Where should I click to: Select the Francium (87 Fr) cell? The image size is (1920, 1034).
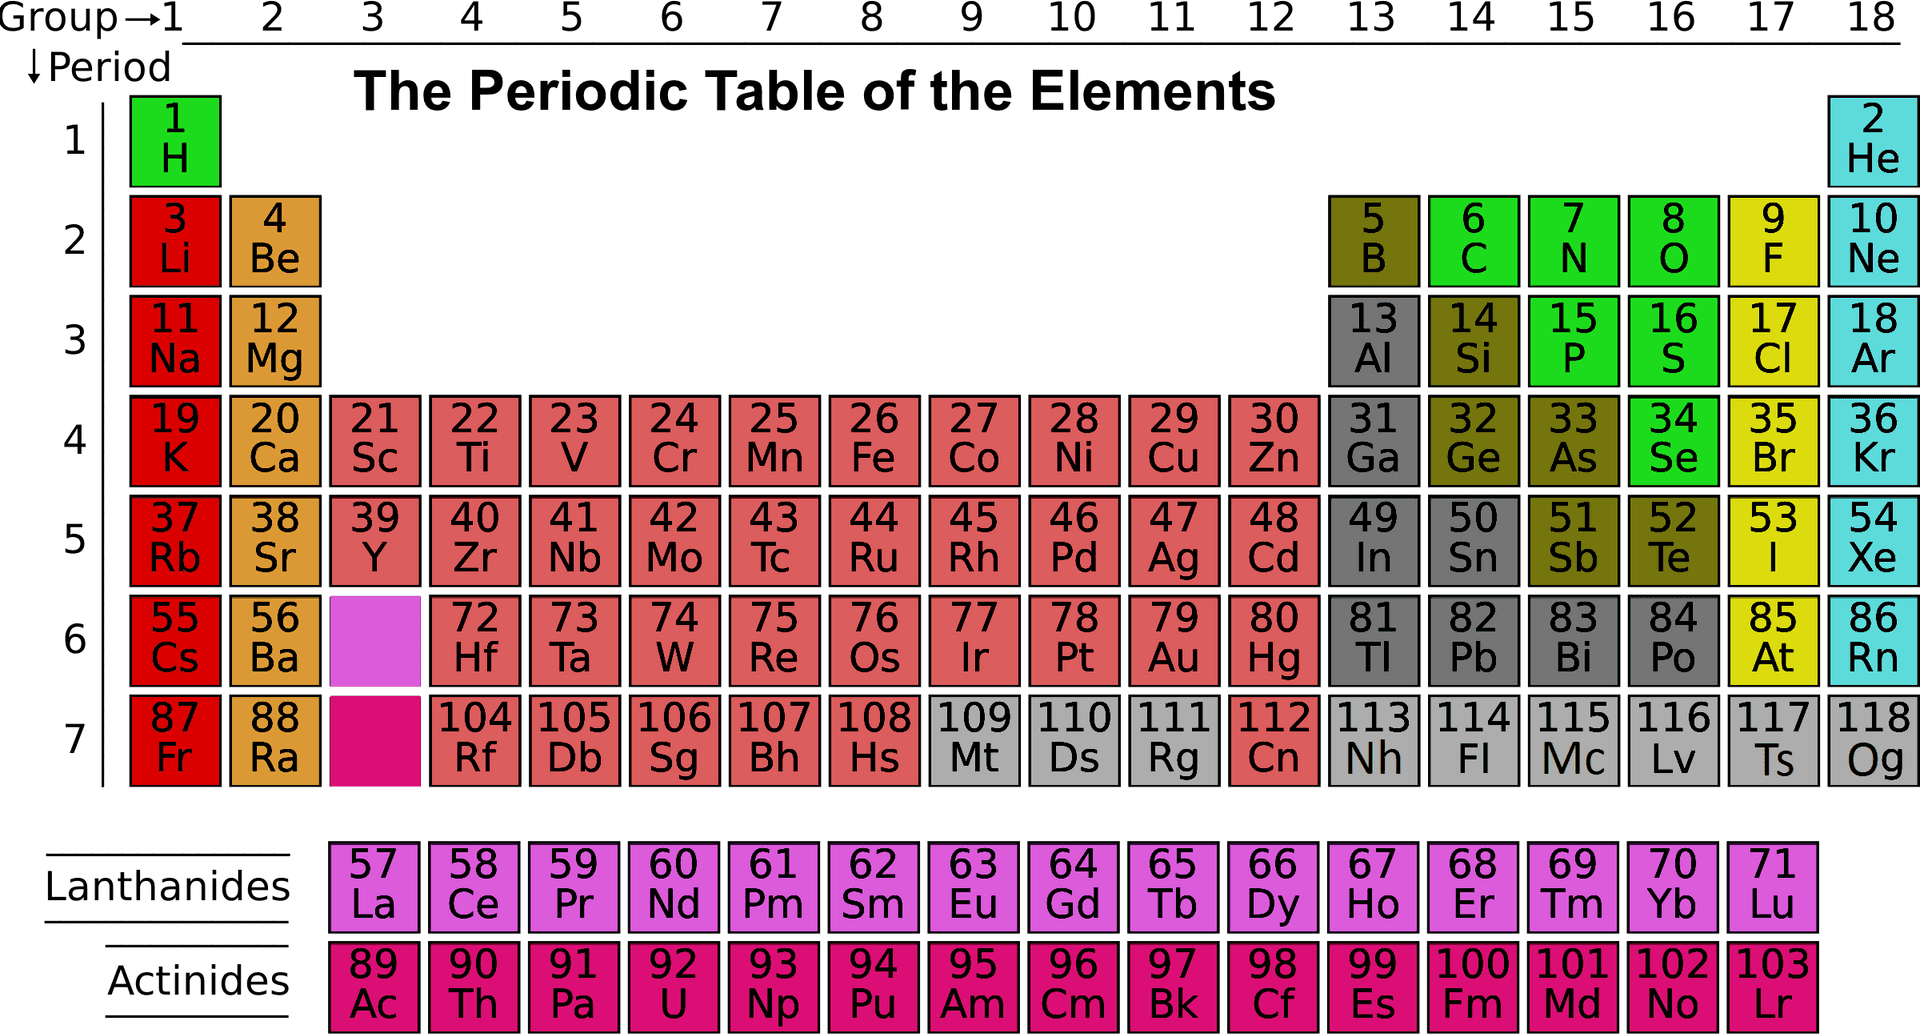pyautogui.click(x=175, y=741)
